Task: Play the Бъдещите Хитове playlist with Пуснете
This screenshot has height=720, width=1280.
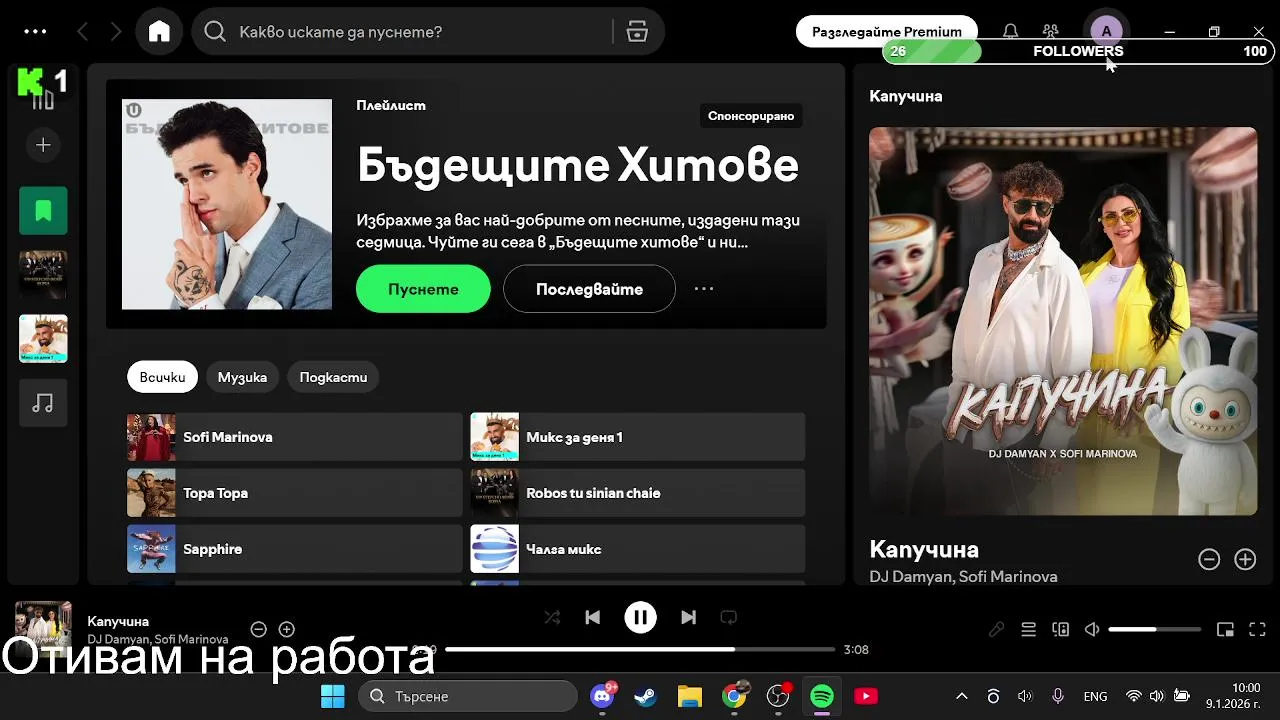Action: [423, 289]
